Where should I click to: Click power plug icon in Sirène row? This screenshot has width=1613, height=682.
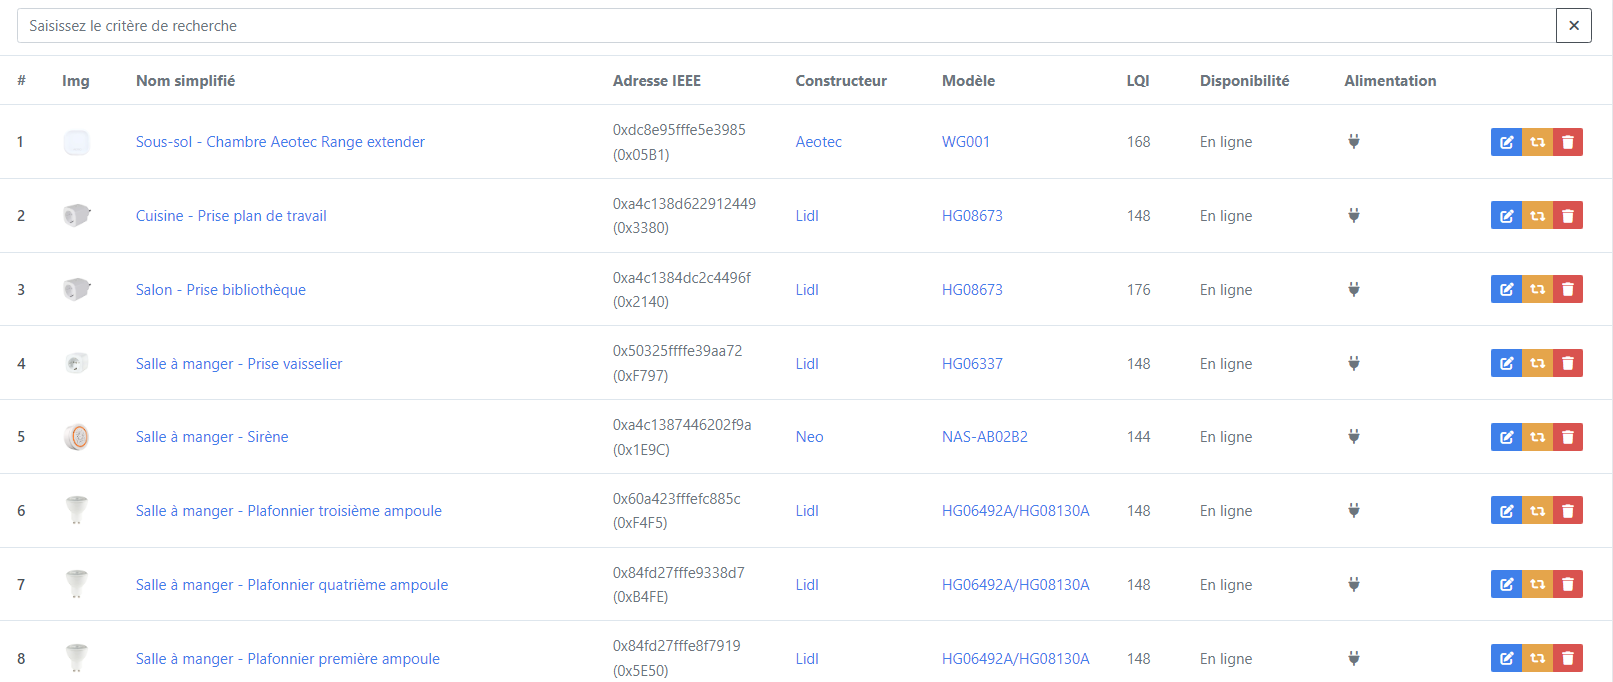click(x=1353, y=437)
